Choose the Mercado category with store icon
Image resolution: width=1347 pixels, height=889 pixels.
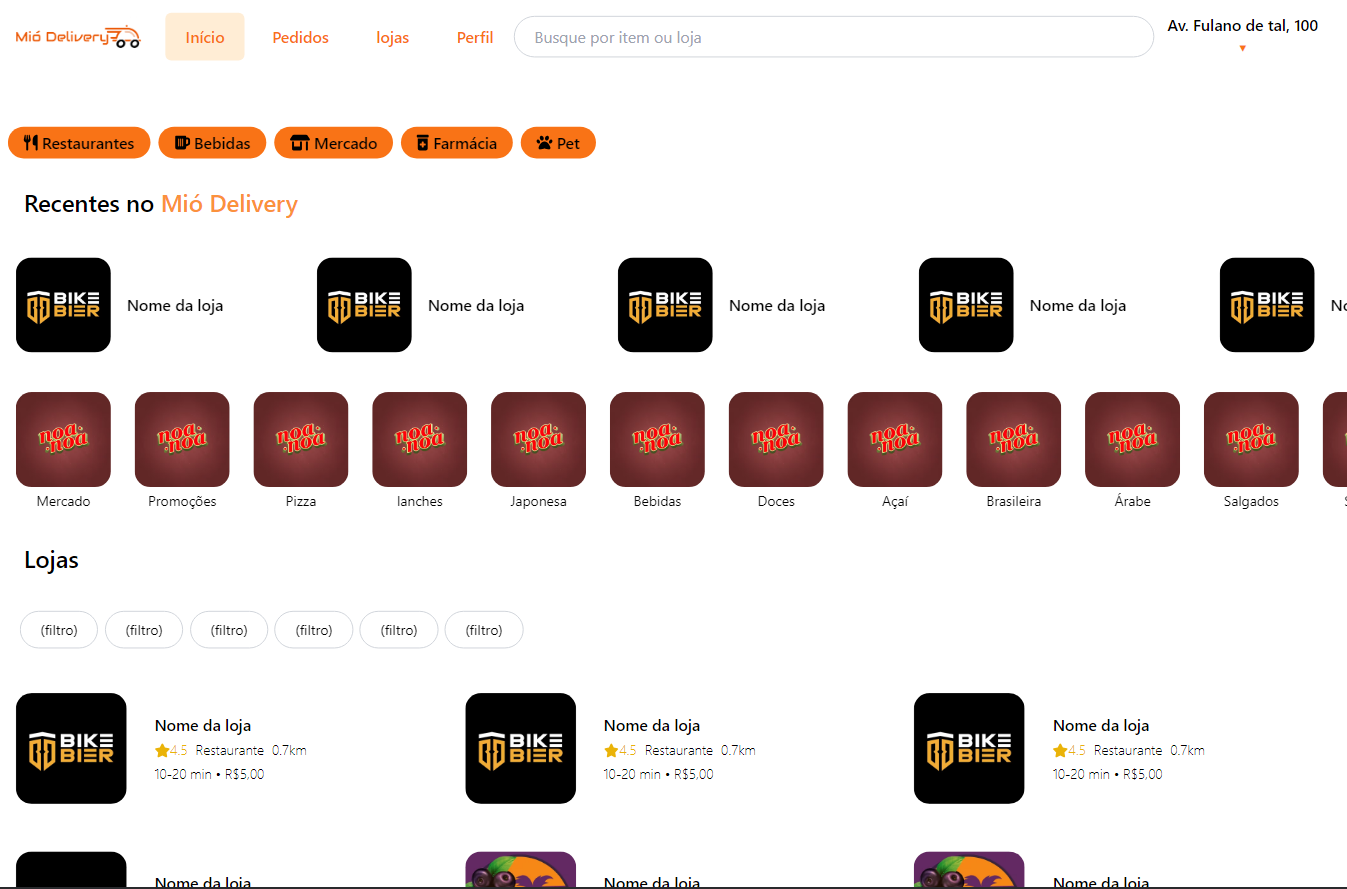tap(334, 143)
